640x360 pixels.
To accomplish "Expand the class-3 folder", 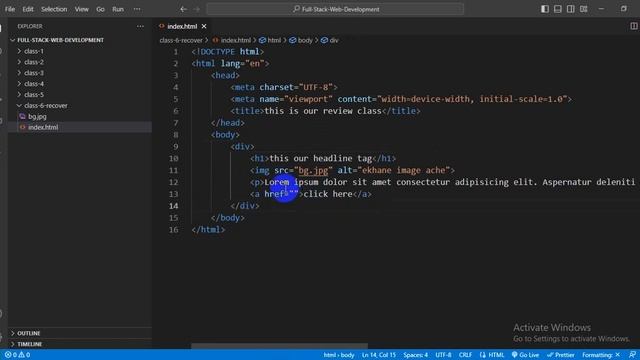I will point(34,73).
